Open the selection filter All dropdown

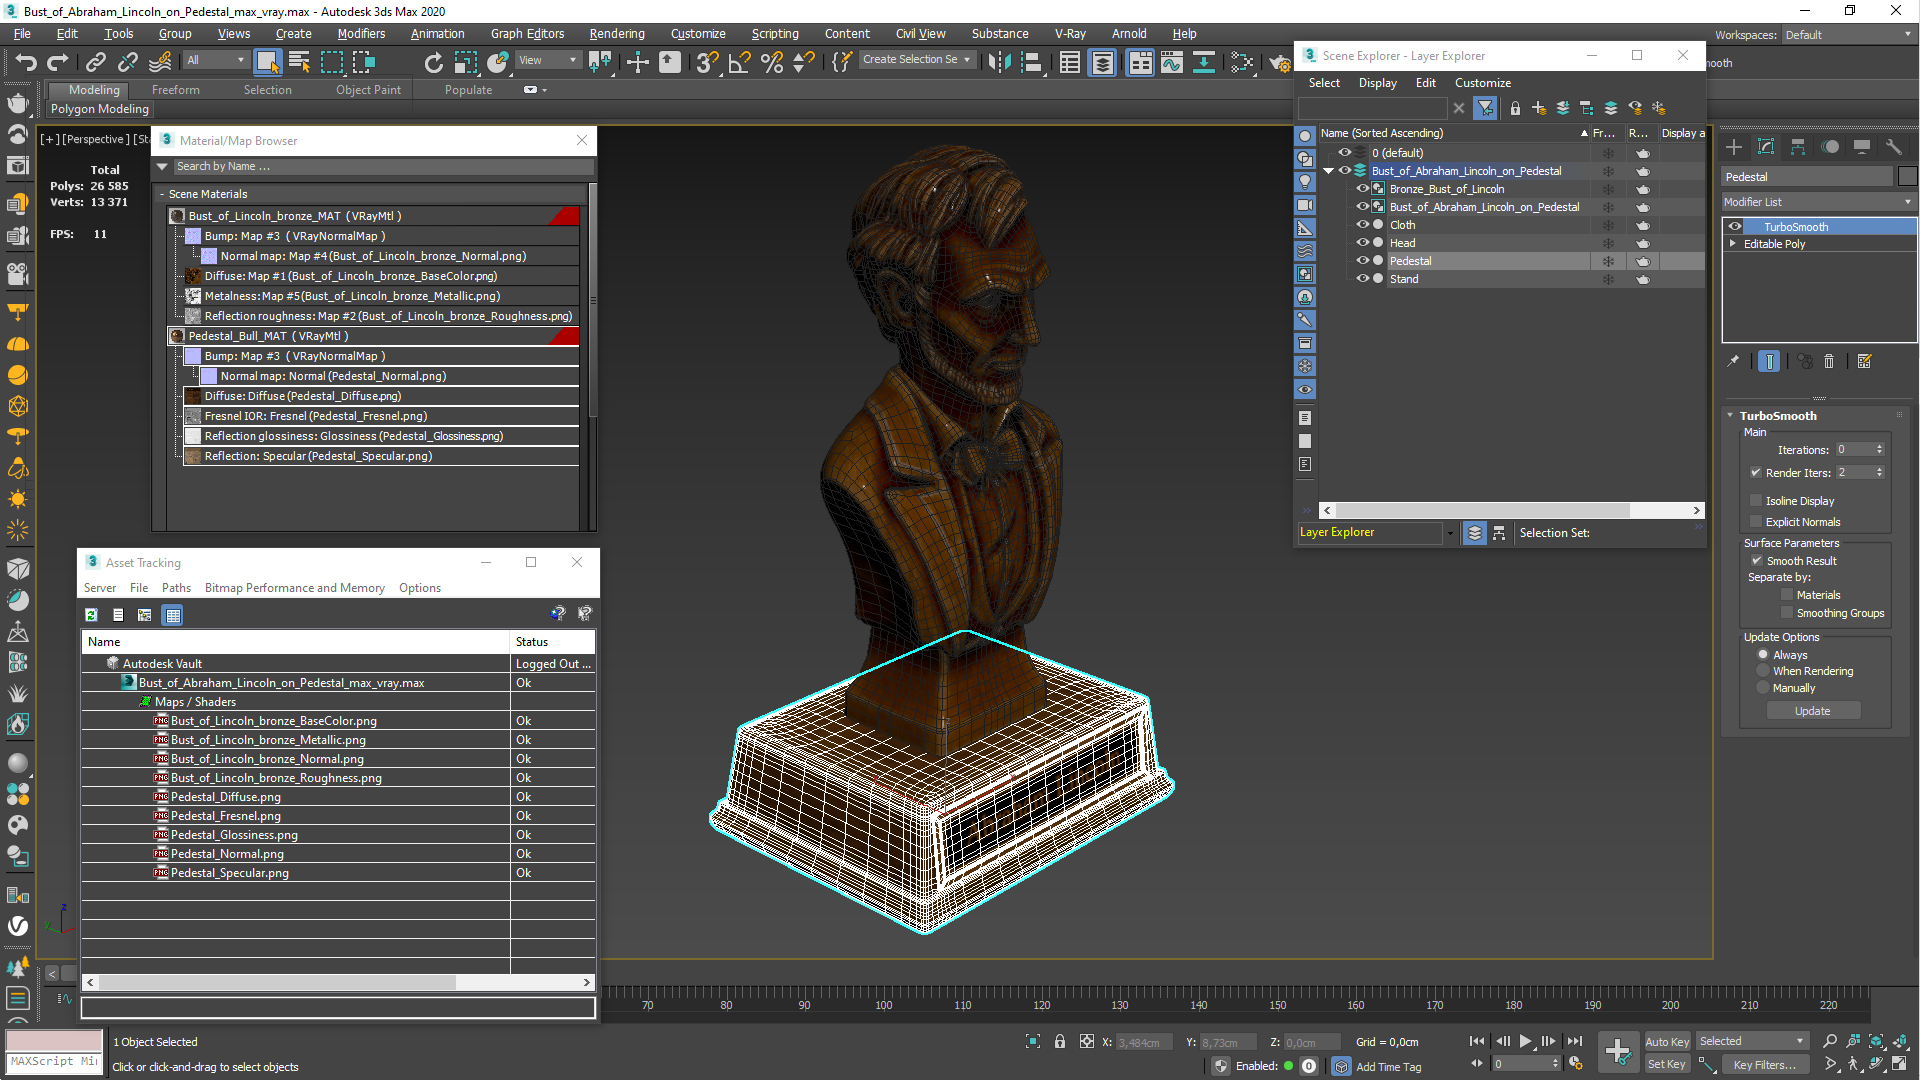click(x=215, y=60)
